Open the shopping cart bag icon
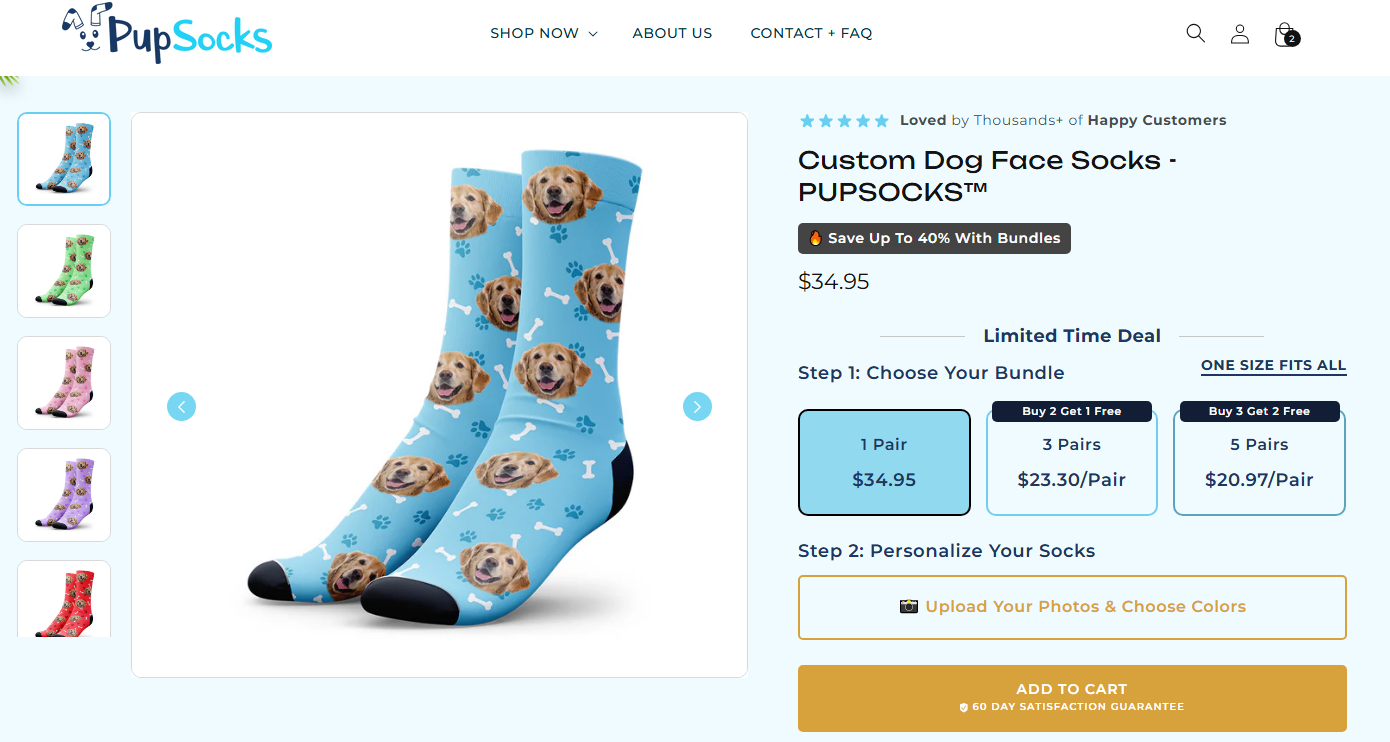This screenshot has width=1390, height=742. click(1285, 35)
